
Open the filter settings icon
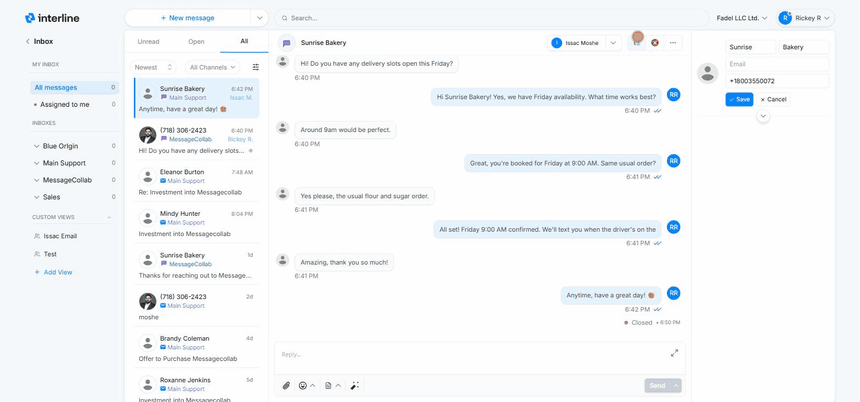[x=256, y=67]
